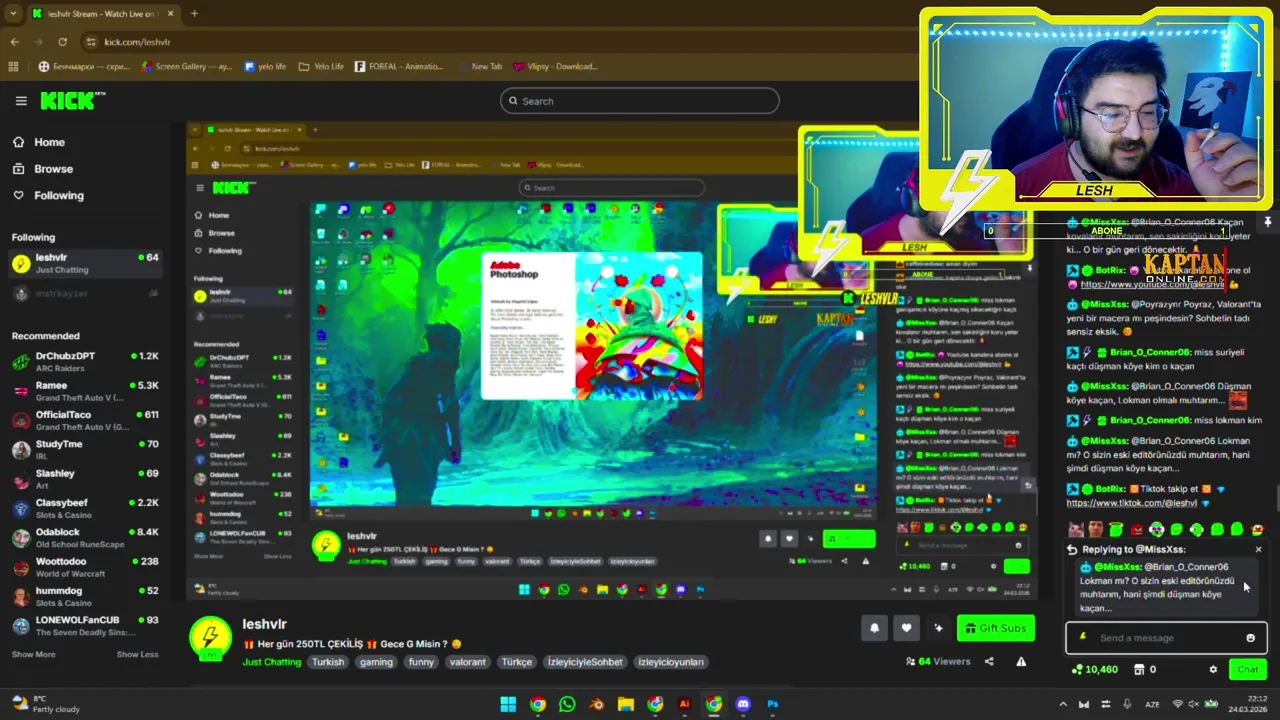The width and height of the screenshot is (1280, 720).
Task: Select the İzleyiciyleSohbet tag
Action: point(585,662)
